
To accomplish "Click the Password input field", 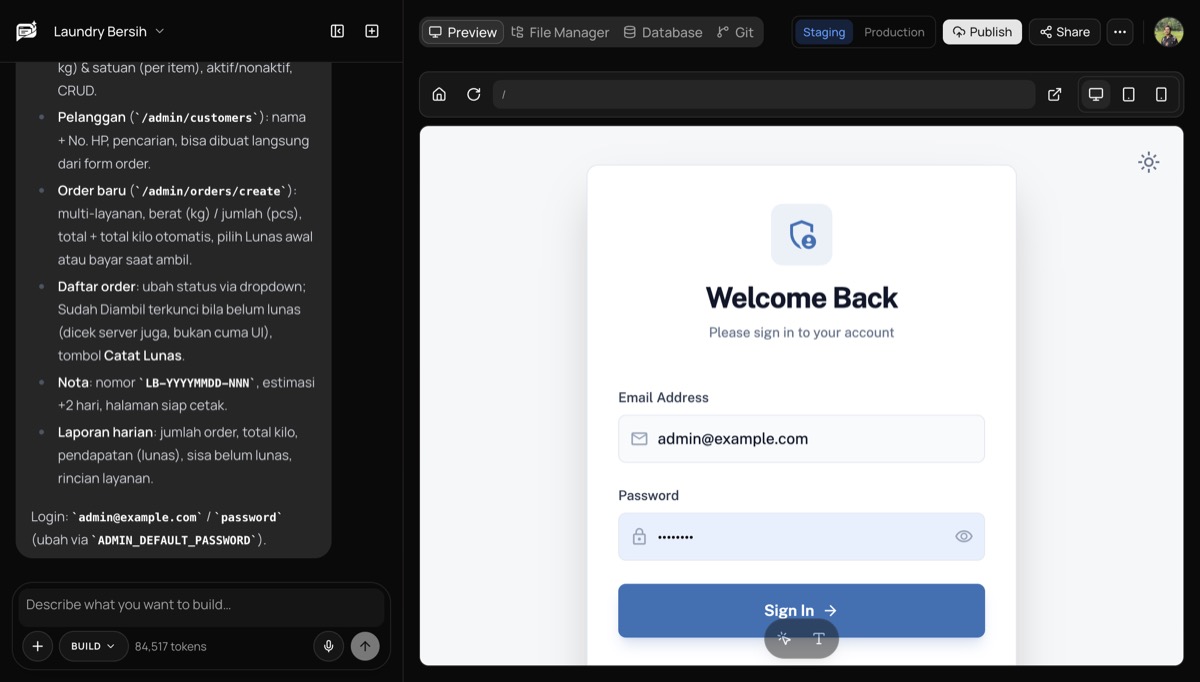I will [801, 537].
